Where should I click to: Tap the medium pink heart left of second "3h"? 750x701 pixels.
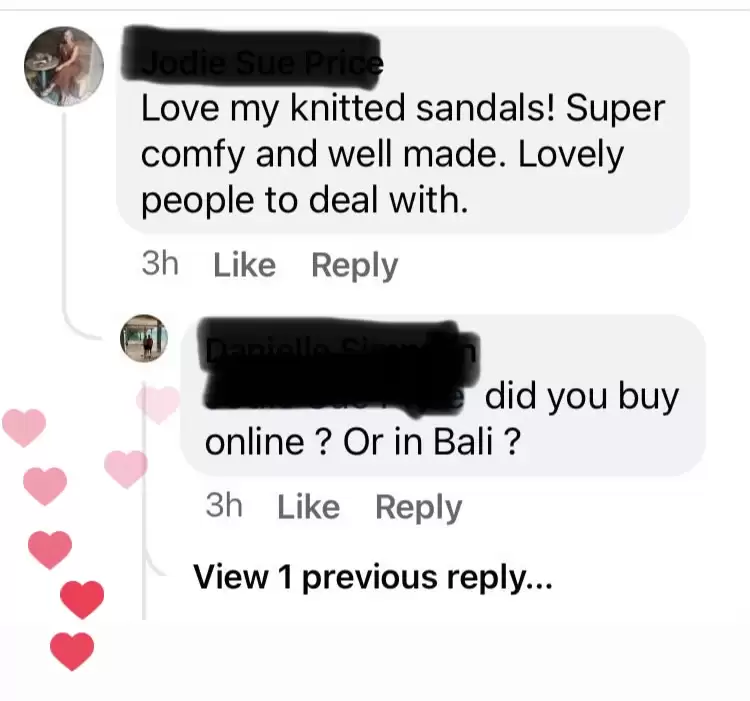tap(45, 486)
